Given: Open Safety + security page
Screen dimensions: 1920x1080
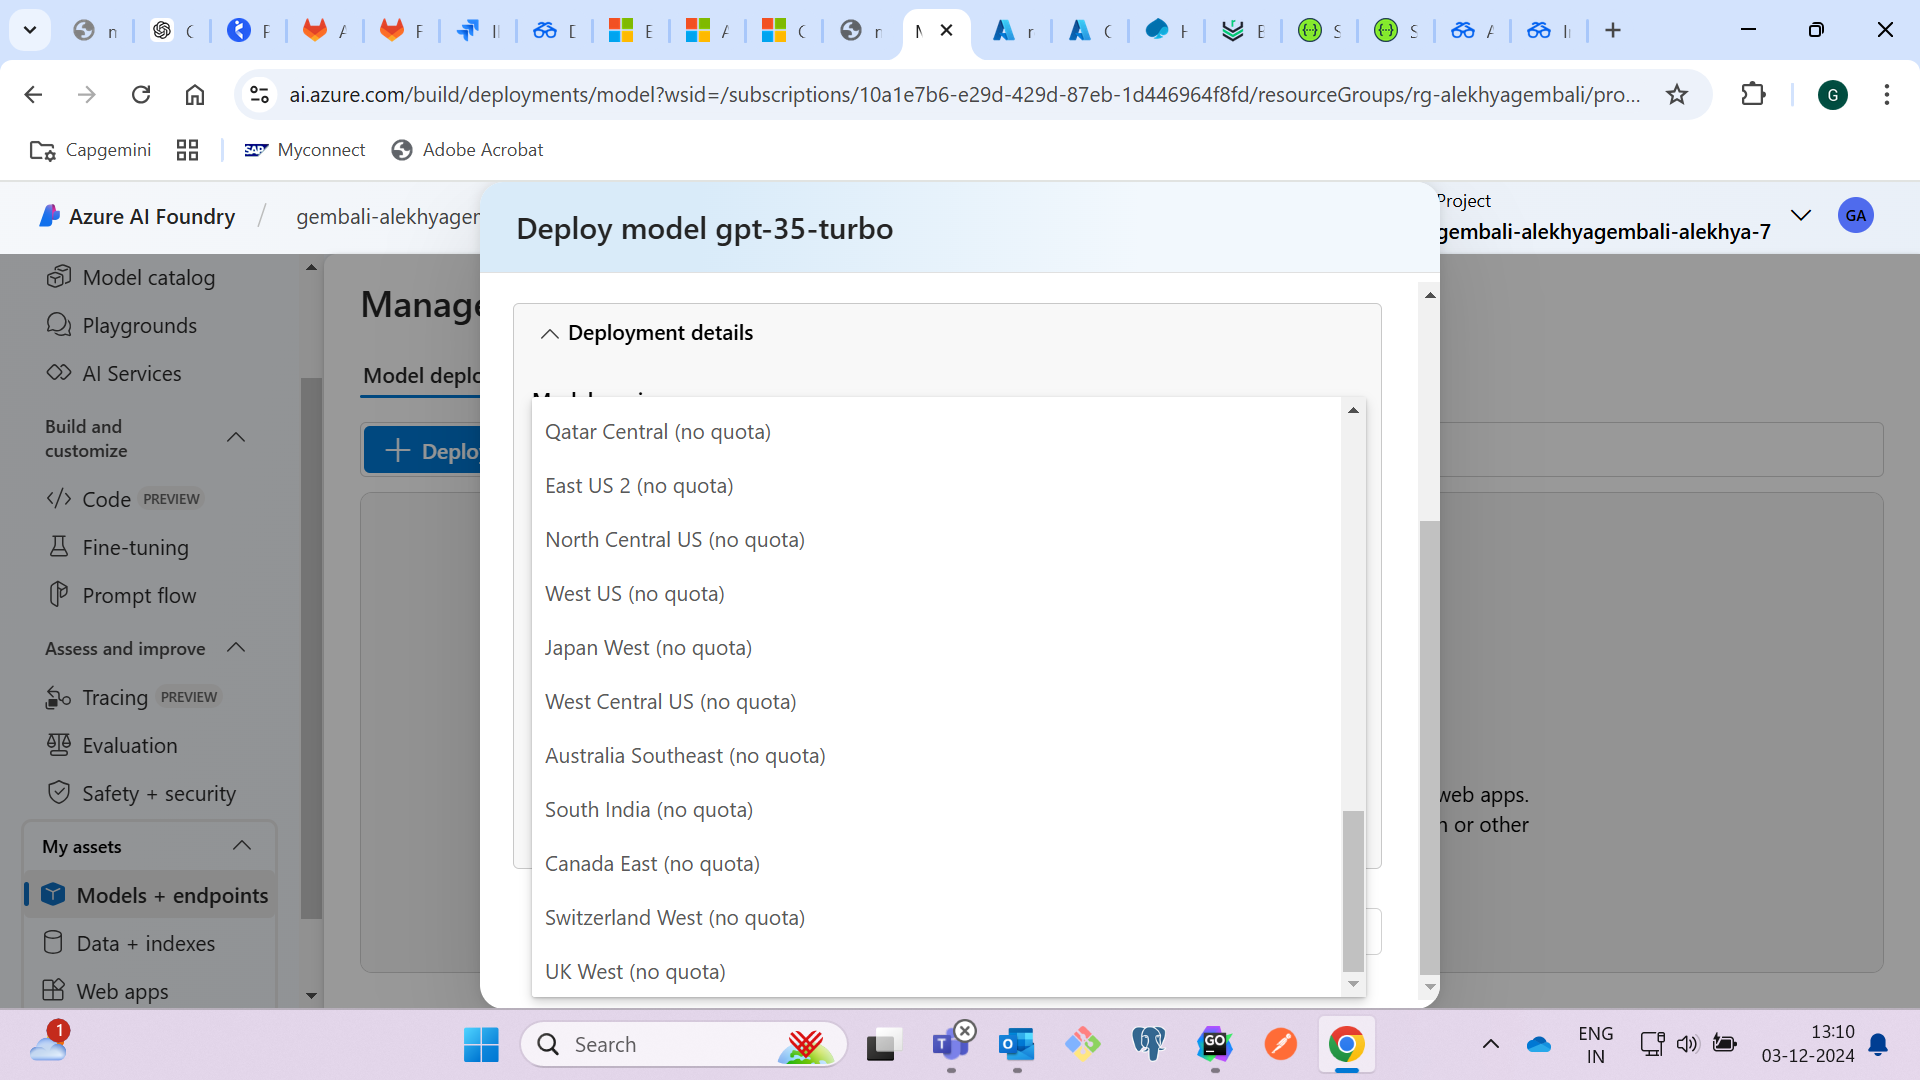Looking at the screenshot, I should point(141,793).
